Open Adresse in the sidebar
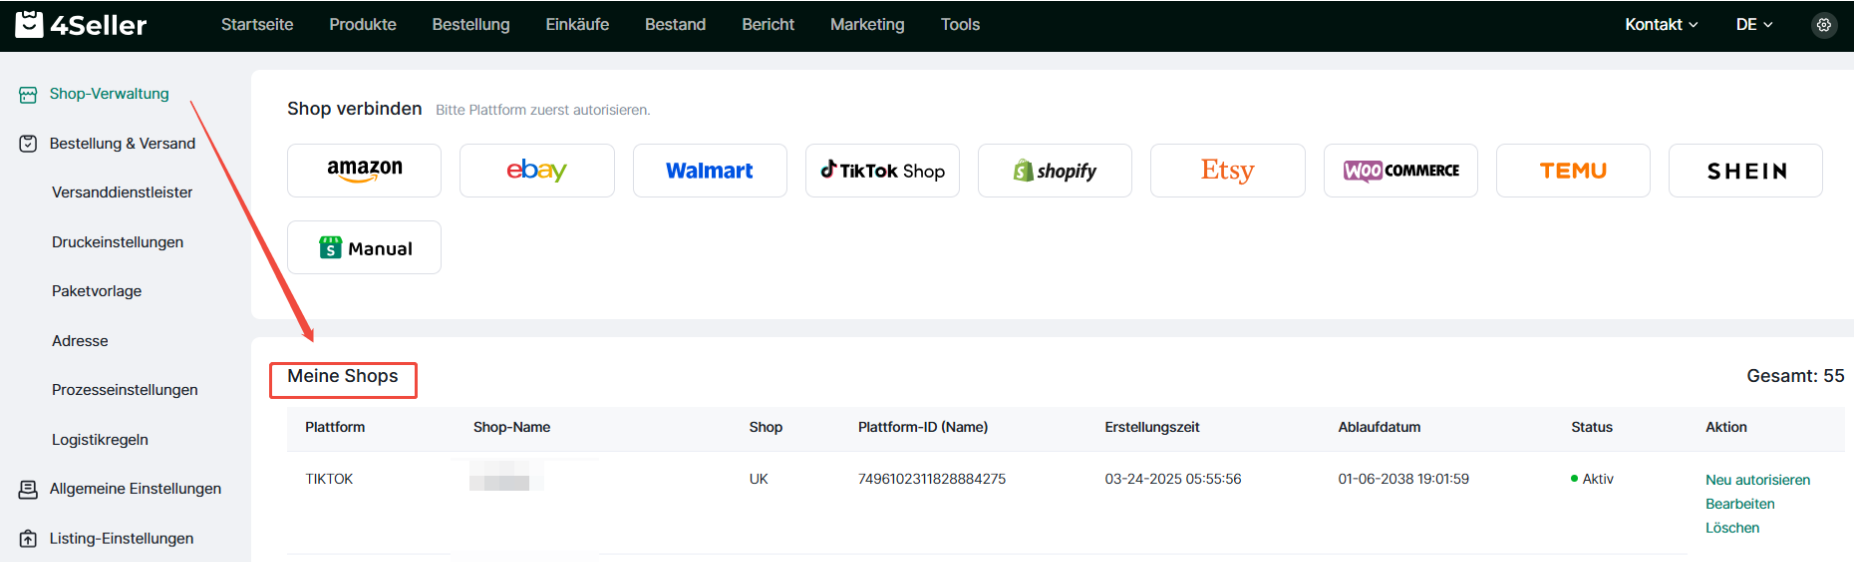The width and height of the screenshot is (1854, 562). [80, 341]
